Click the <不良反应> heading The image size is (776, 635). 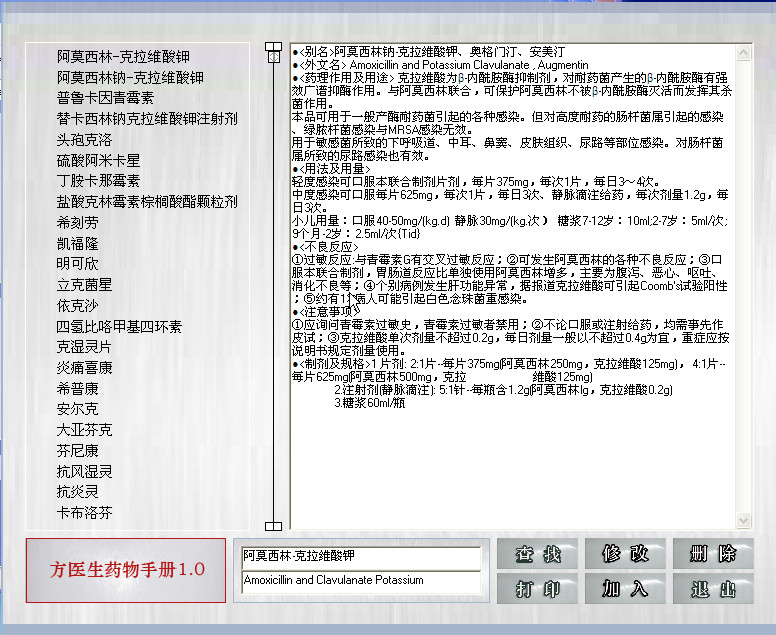click(x=329, y=246)
